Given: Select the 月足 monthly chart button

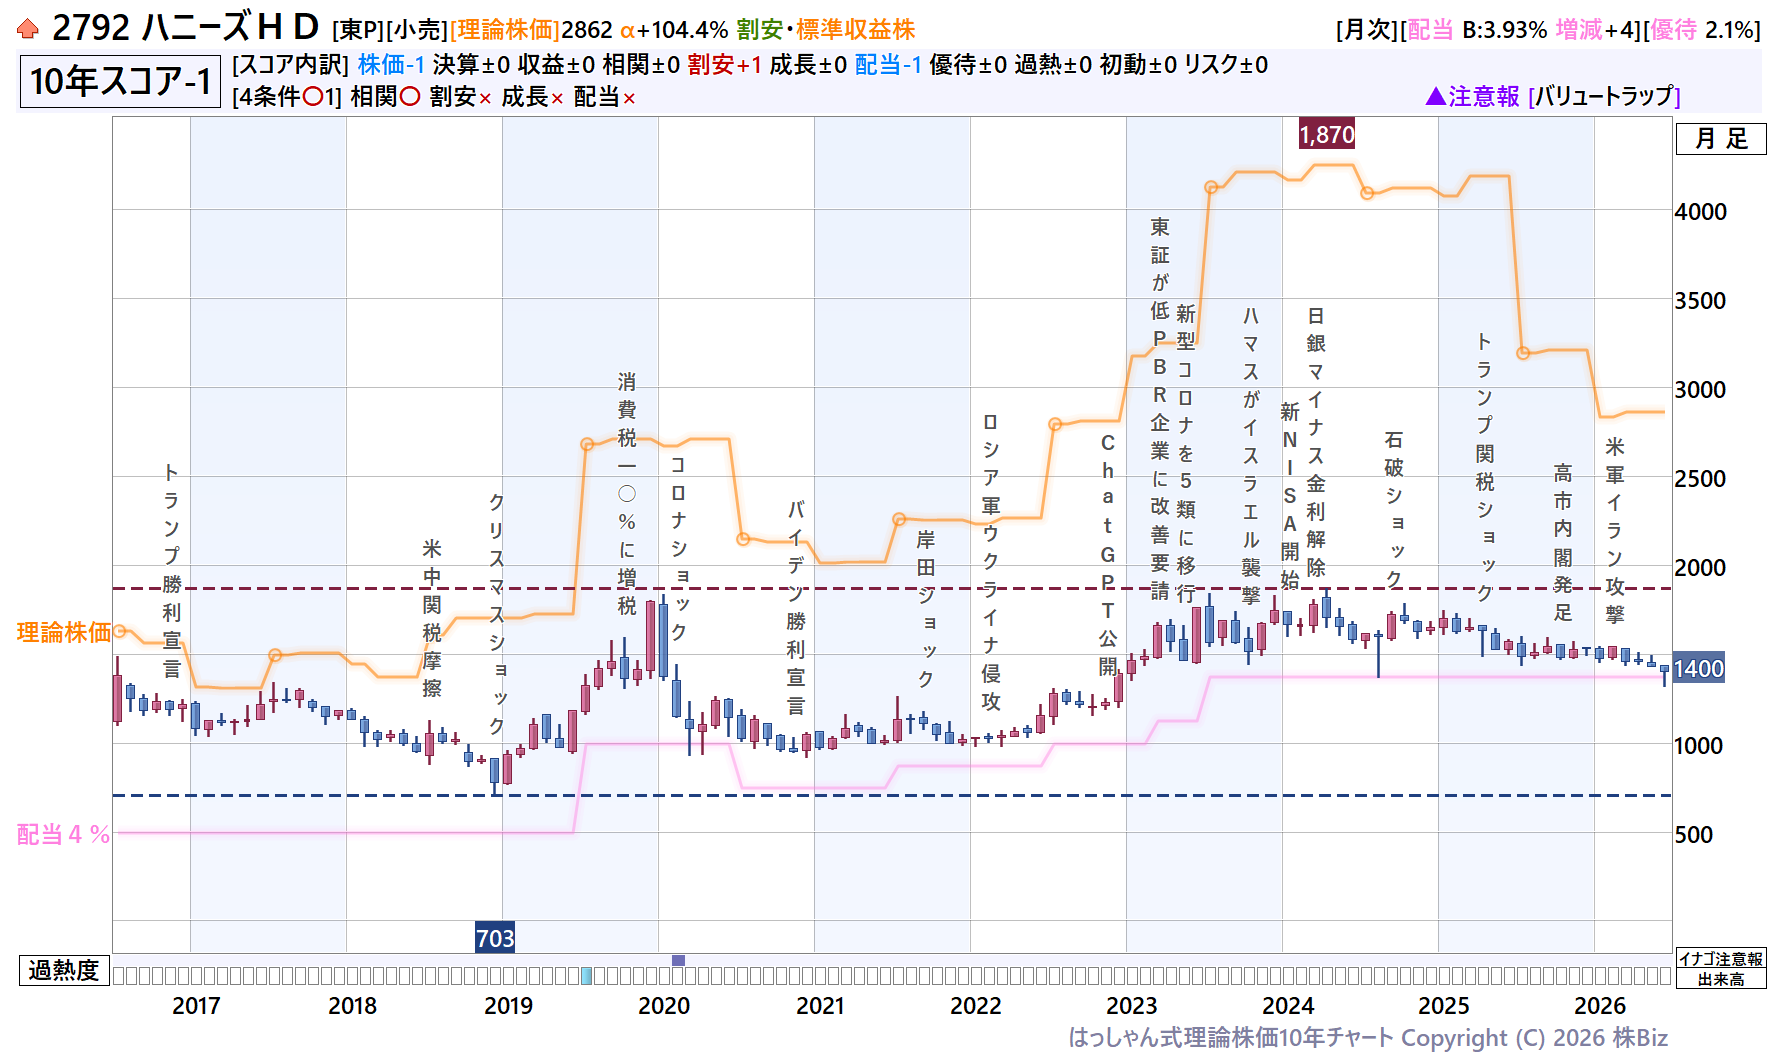Looking at the screenshot, I should [x=1721, y=139].
